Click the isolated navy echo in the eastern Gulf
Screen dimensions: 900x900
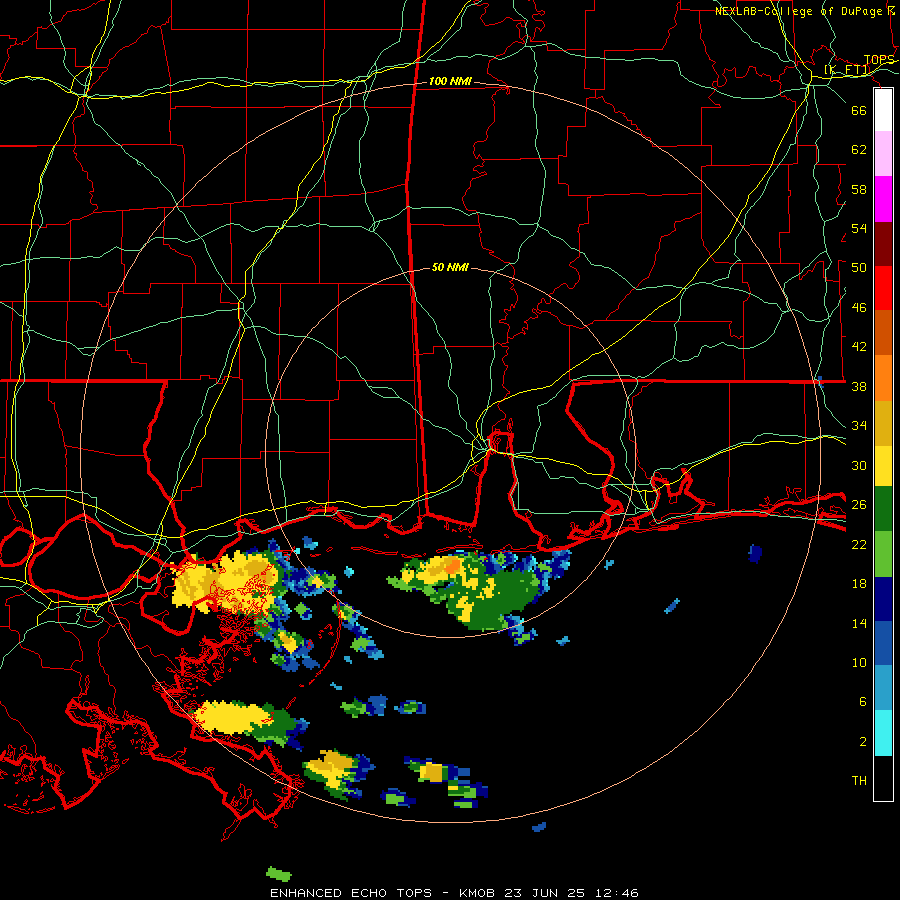pos(755,553)
